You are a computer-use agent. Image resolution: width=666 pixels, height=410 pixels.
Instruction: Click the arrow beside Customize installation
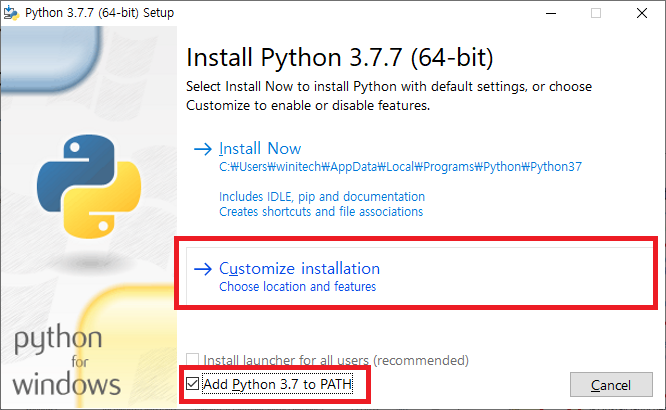point(203,269)
